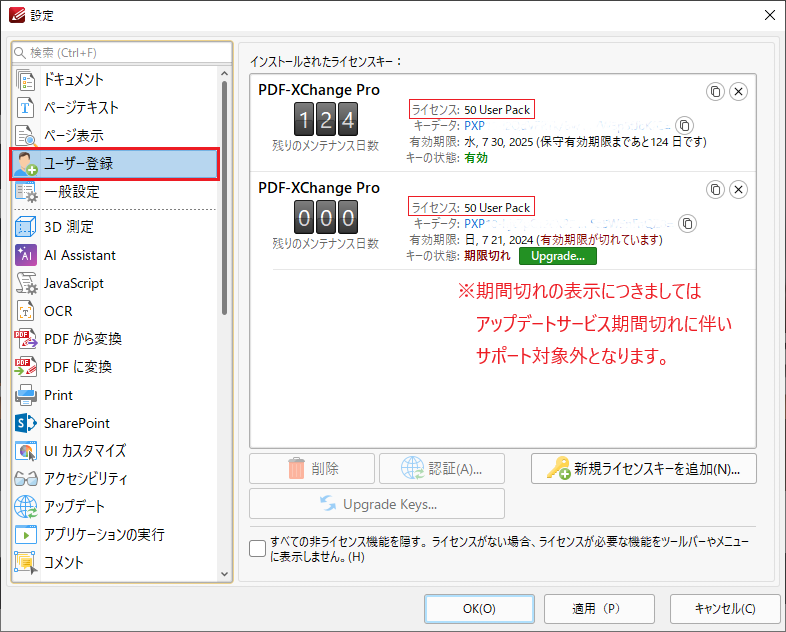Open AI Assistant settings label
Screen dimensions: 786x632
[x=80, y=255]
